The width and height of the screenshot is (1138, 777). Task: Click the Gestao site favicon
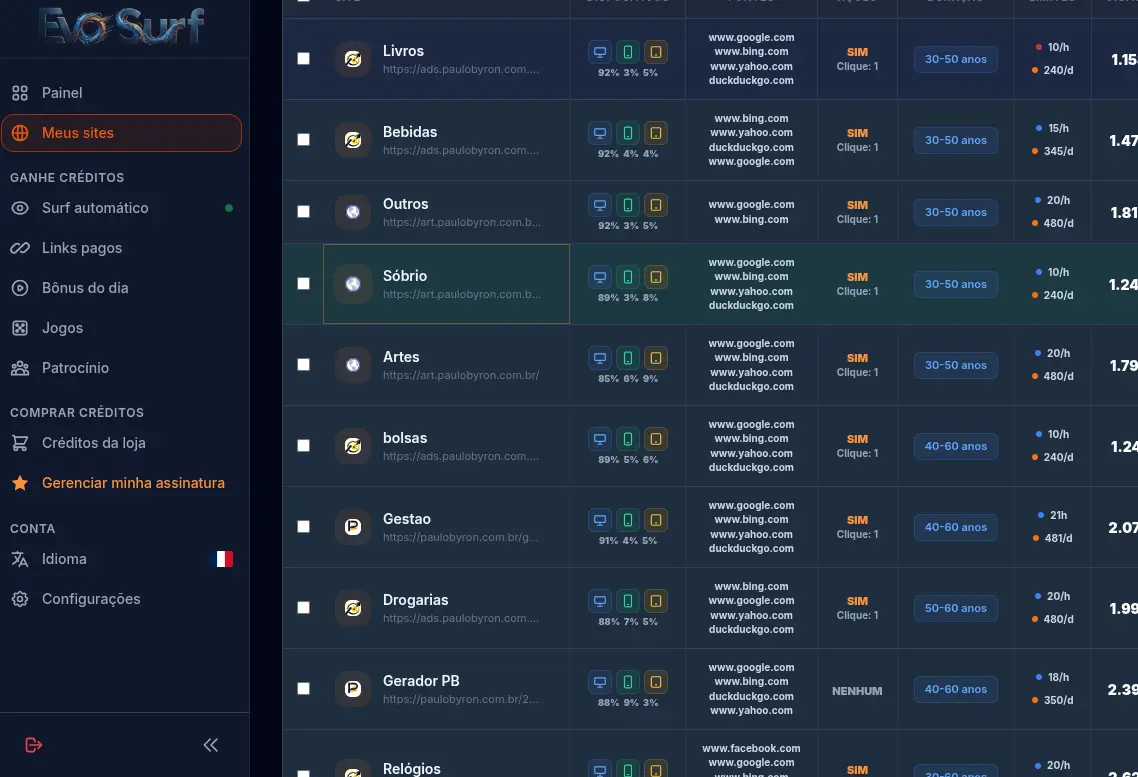tap(353, 527)
